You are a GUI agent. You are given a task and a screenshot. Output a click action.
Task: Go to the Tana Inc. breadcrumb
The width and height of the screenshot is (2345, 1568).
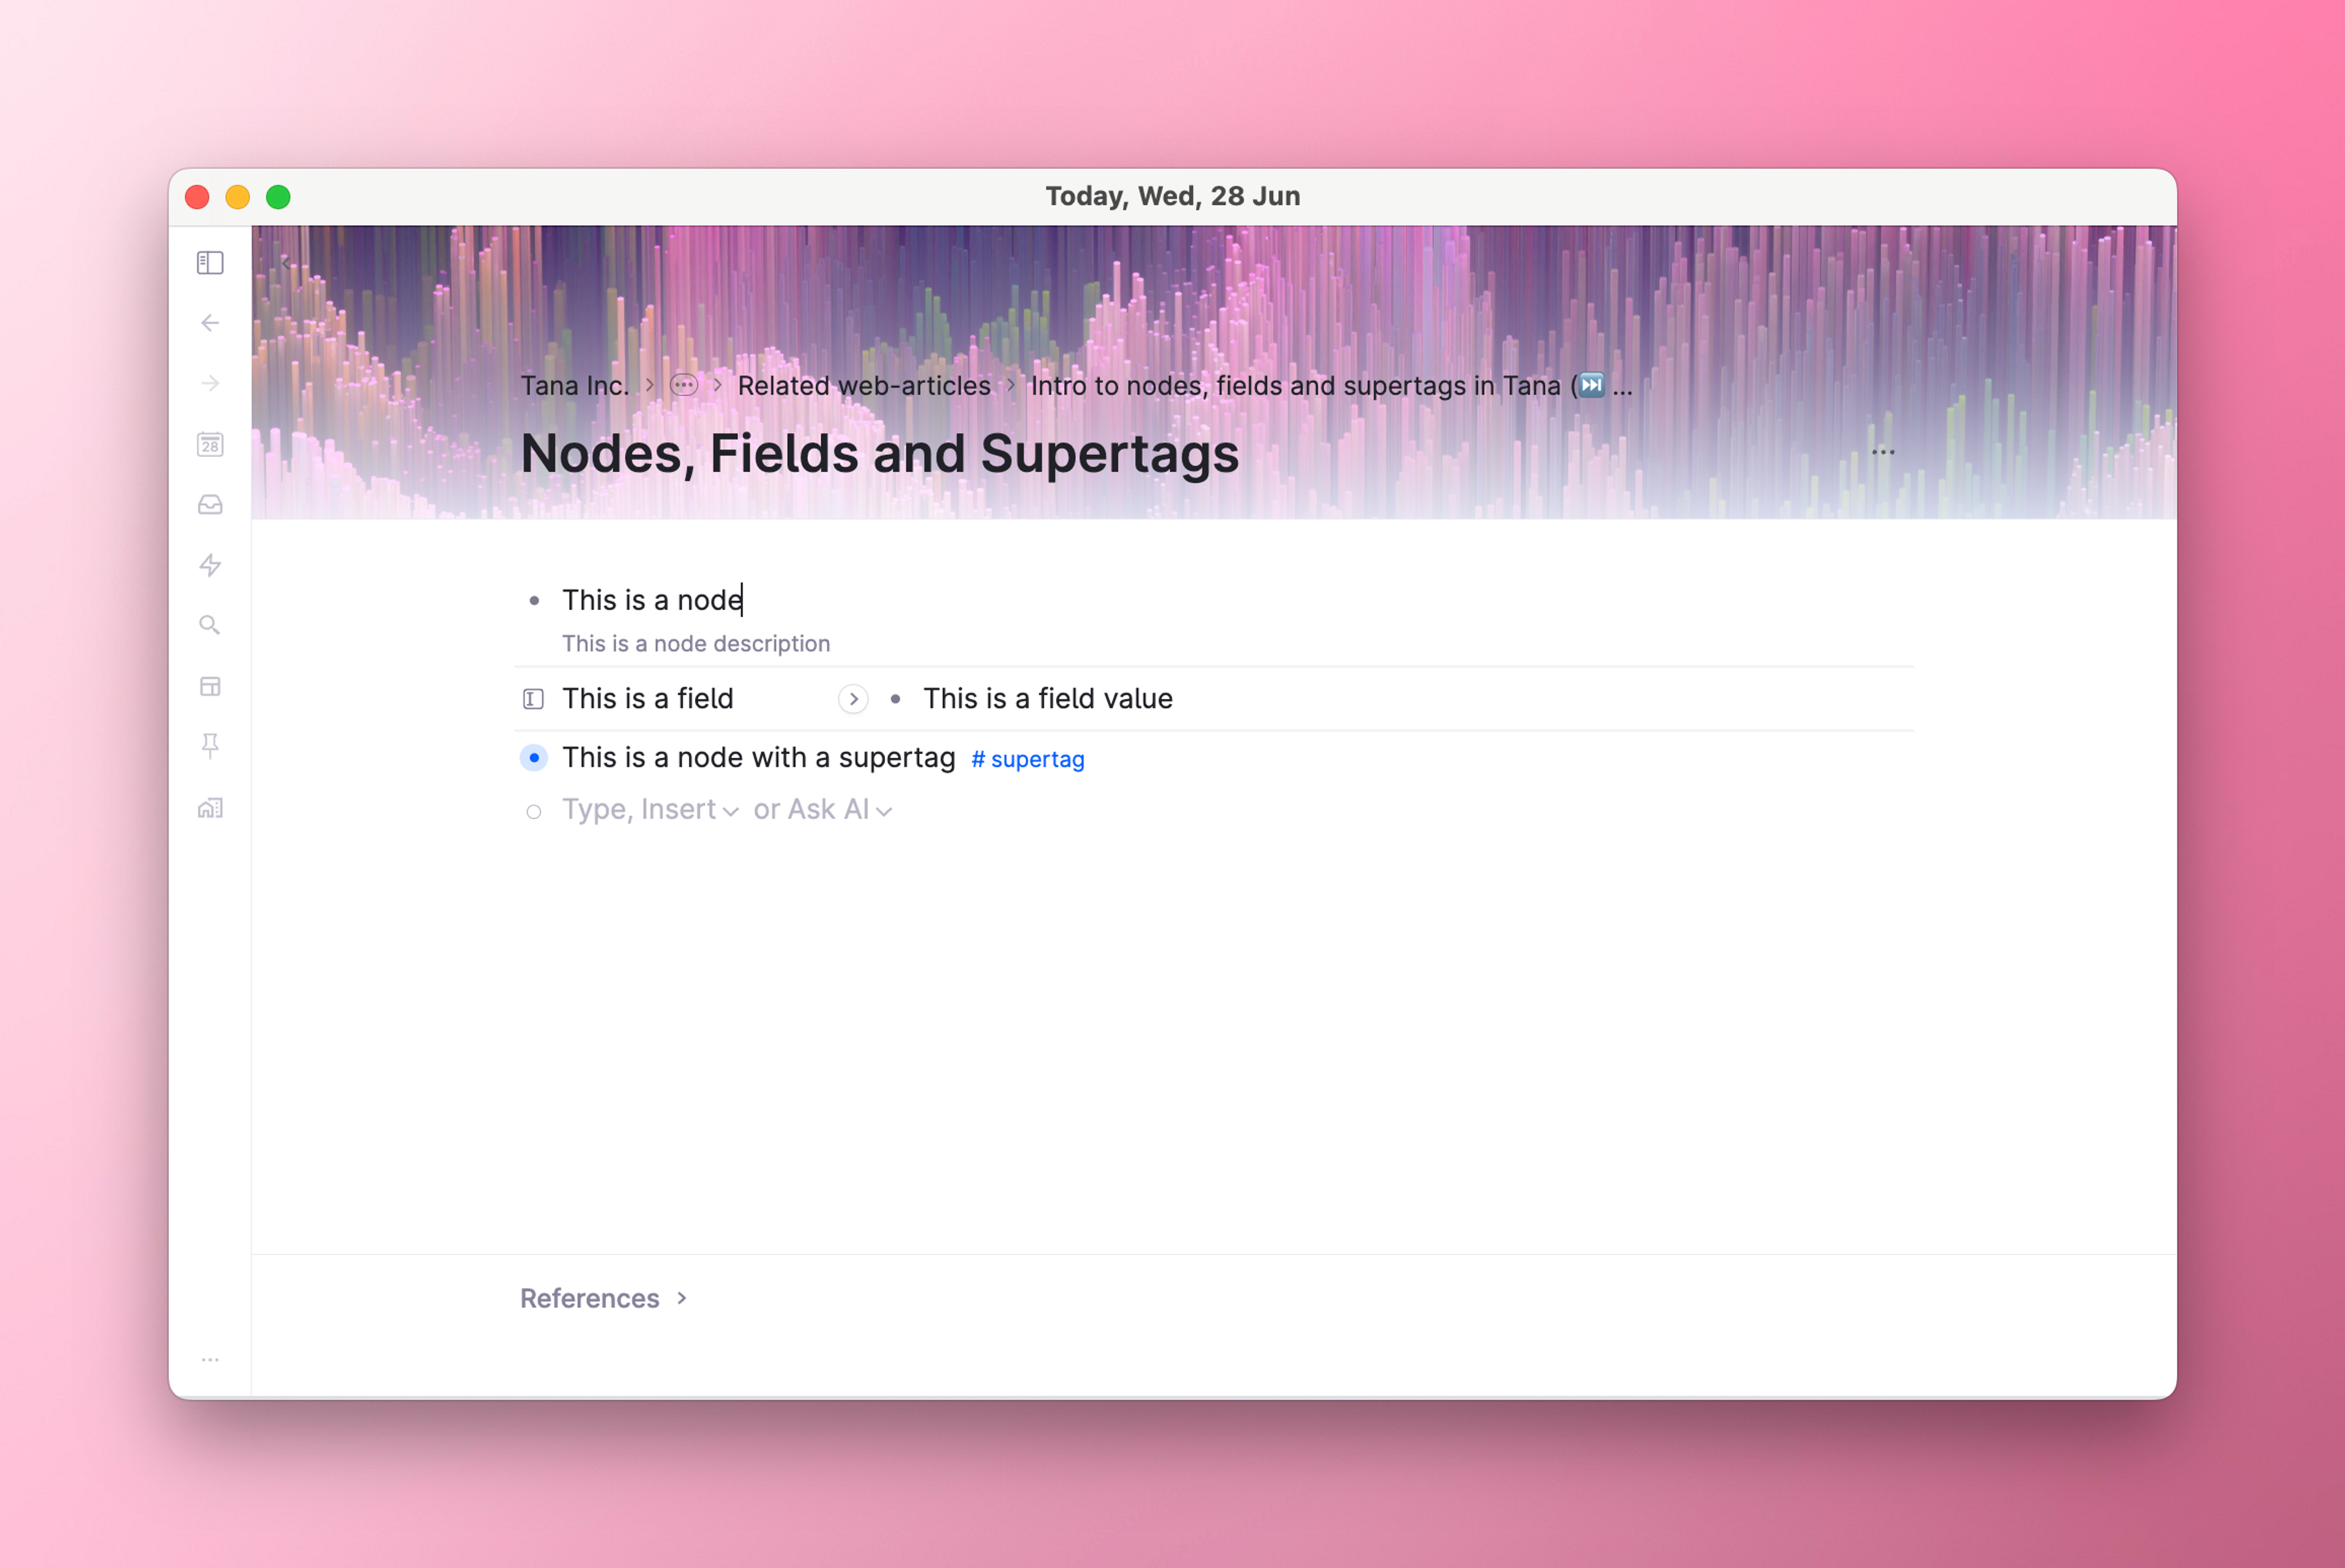tap(575, 386)
